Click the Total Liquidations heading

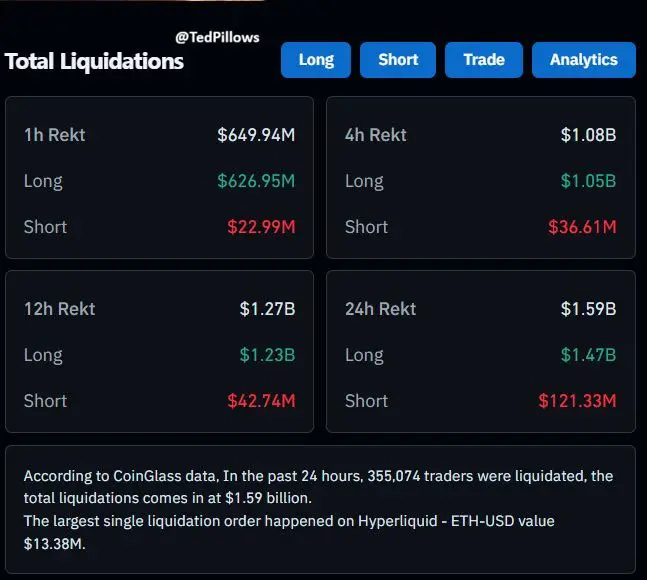coord(94,61)
